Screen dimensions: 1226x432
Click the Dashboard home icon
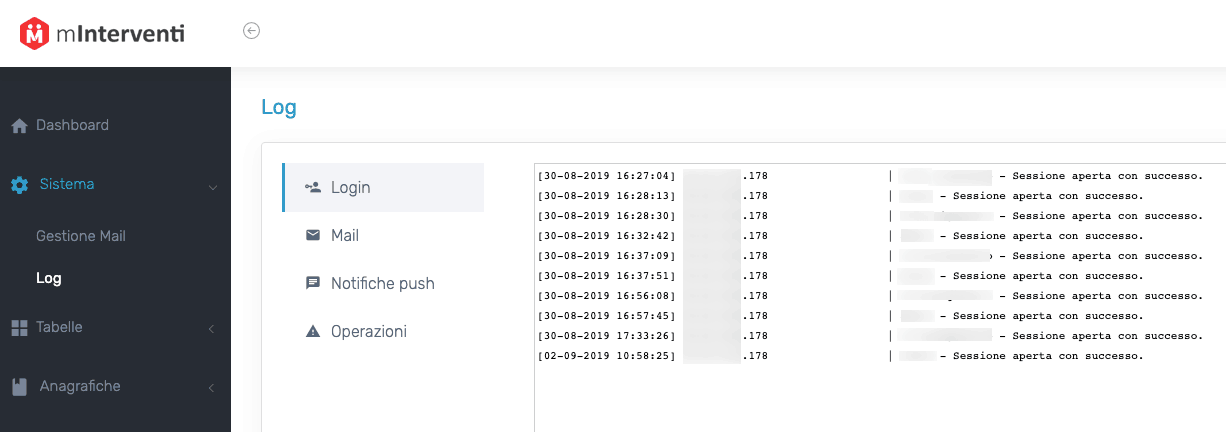tap(19, 126)
